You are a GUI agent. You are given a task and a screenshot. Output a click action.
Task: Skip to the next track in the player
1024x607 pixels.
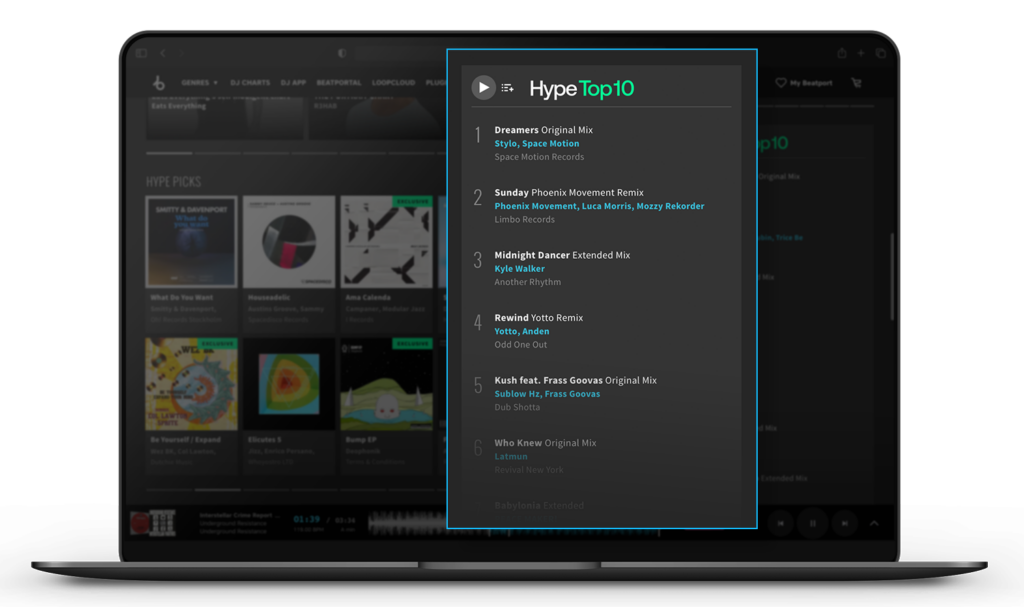(843, 523)
